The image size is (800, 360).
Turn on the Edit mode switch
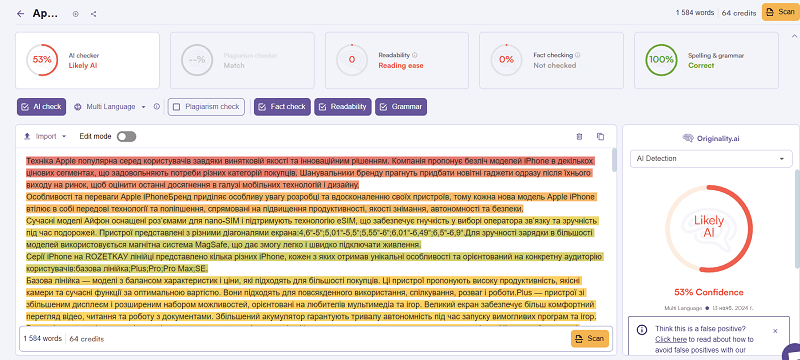tap(127, 137)
